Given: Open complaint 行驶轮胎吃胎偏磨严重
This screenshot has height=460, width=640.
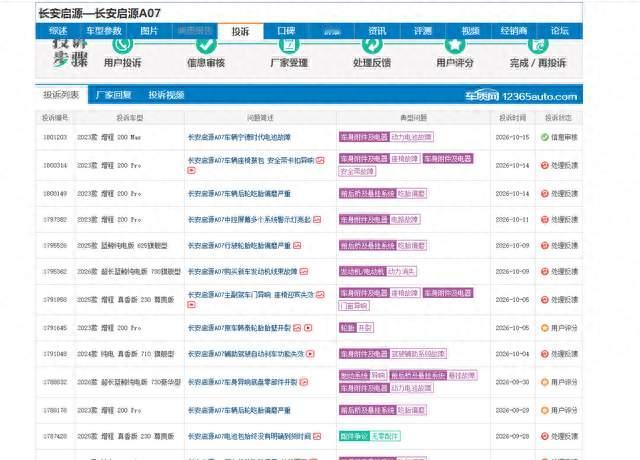Looking at the screenshot, I should (x=239, y=246).
